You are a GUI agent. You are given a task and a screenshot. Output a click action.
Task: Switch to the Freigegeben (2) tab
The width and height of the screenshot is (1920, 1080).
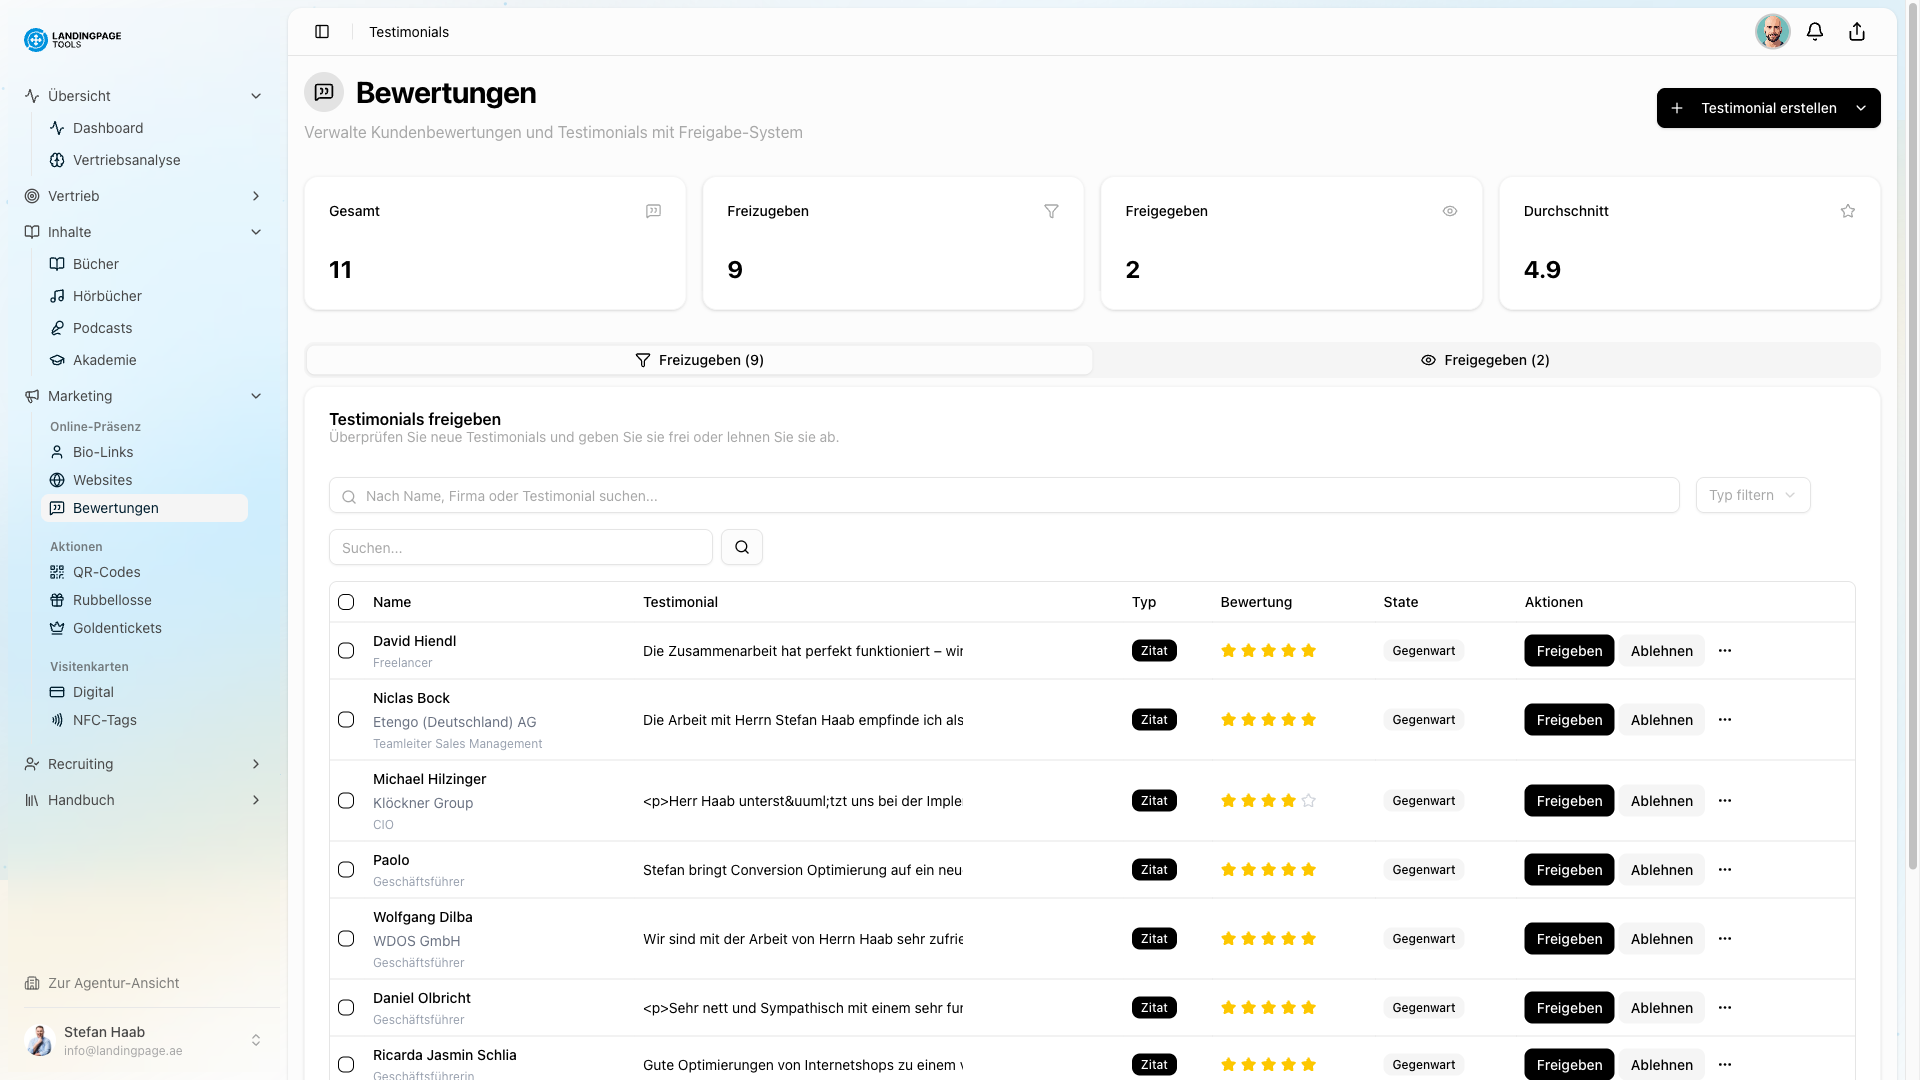(x=1486, y=360)
